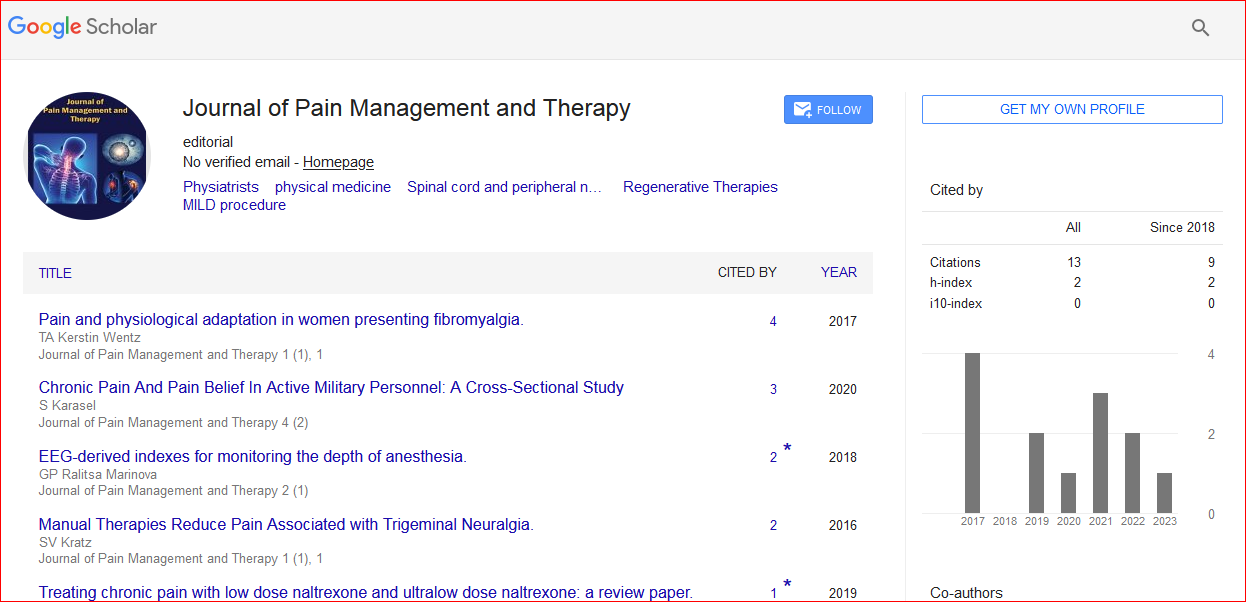Click the 2017 bar in citations chart

[x=972, y=433]
